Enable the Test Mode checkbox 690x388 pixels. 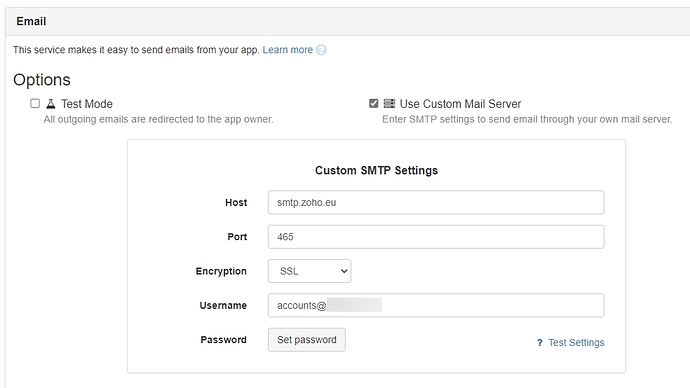pos(35,103)
